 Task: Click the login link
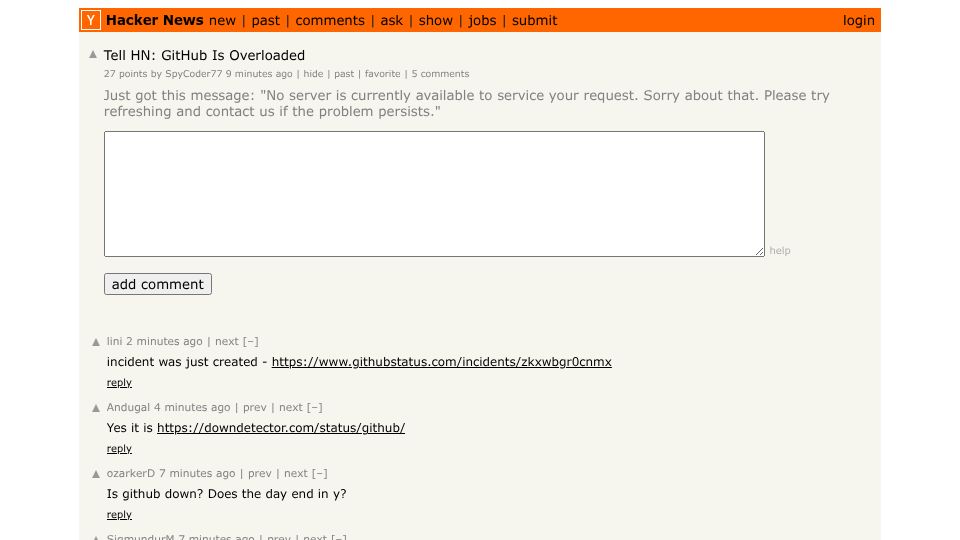[858, 21]
